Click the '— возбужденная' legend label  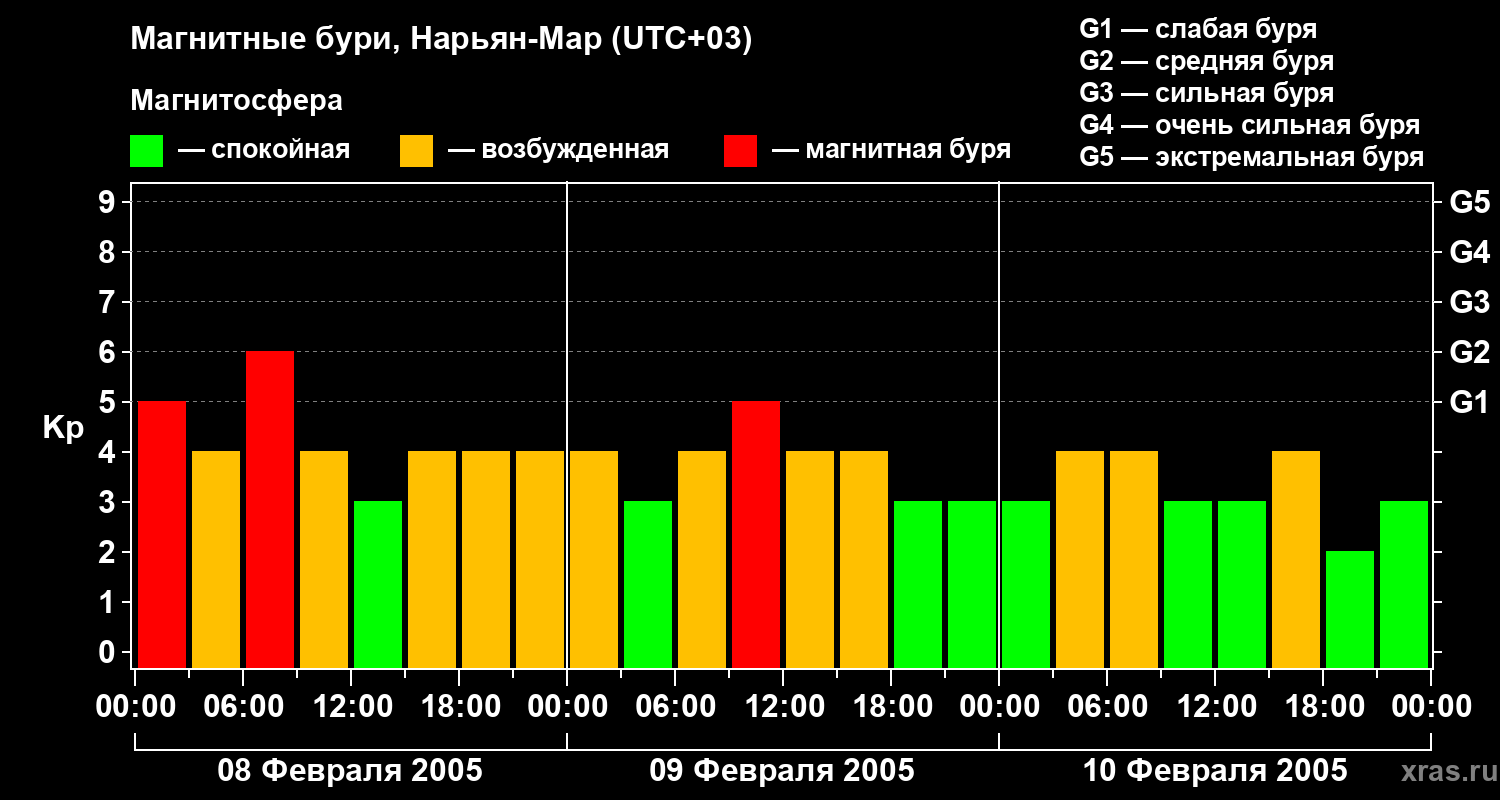pyautogui.click(x=558, y=150)
